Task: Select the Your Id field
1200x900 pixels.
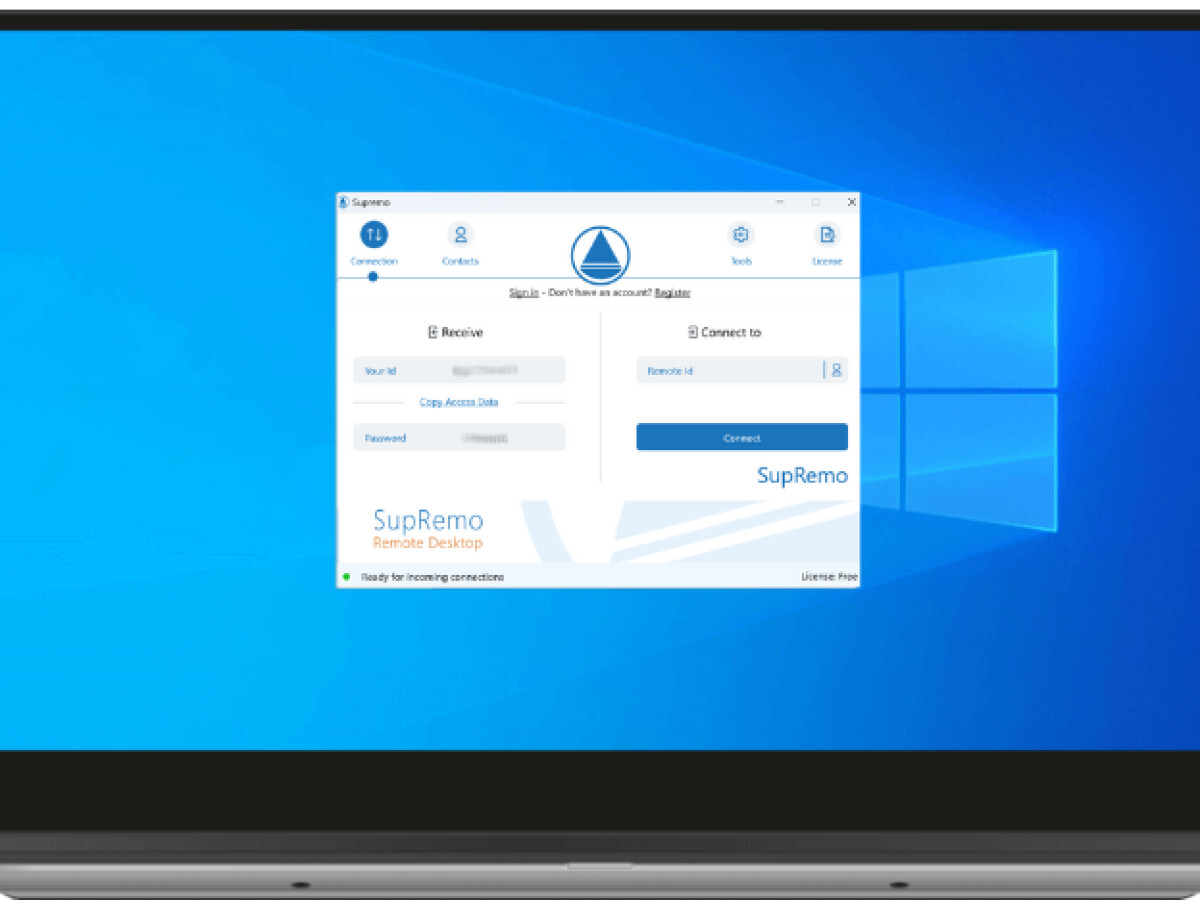Action: click(459, 371)
